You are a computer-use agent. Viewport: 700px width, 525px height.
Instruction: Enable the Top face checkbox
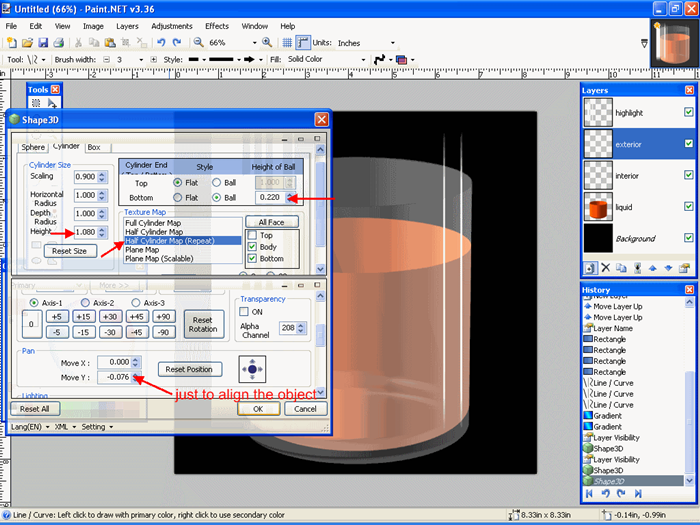click(252, 235)
